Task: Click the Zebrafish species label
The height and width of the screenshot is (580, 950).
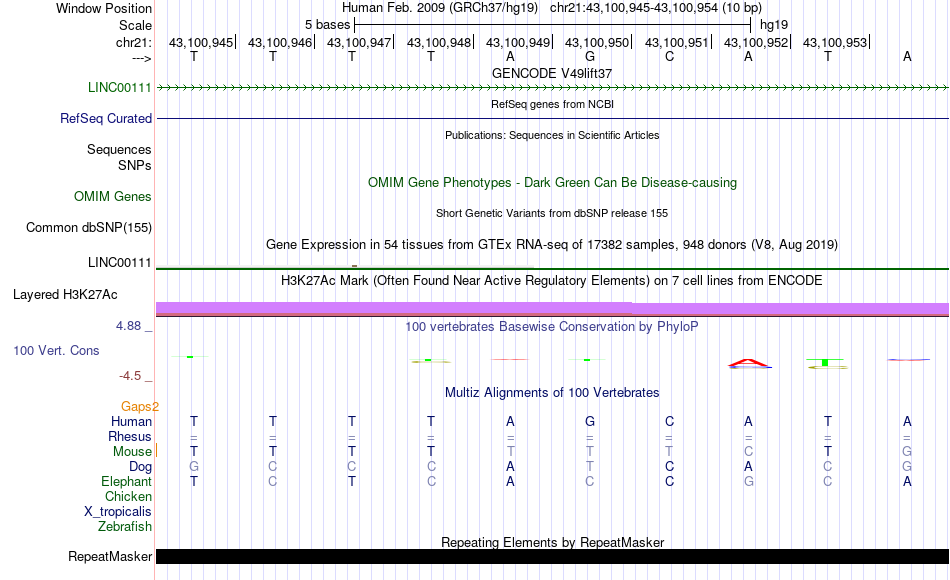Action: pyautogui.click(x=125, y=526)
